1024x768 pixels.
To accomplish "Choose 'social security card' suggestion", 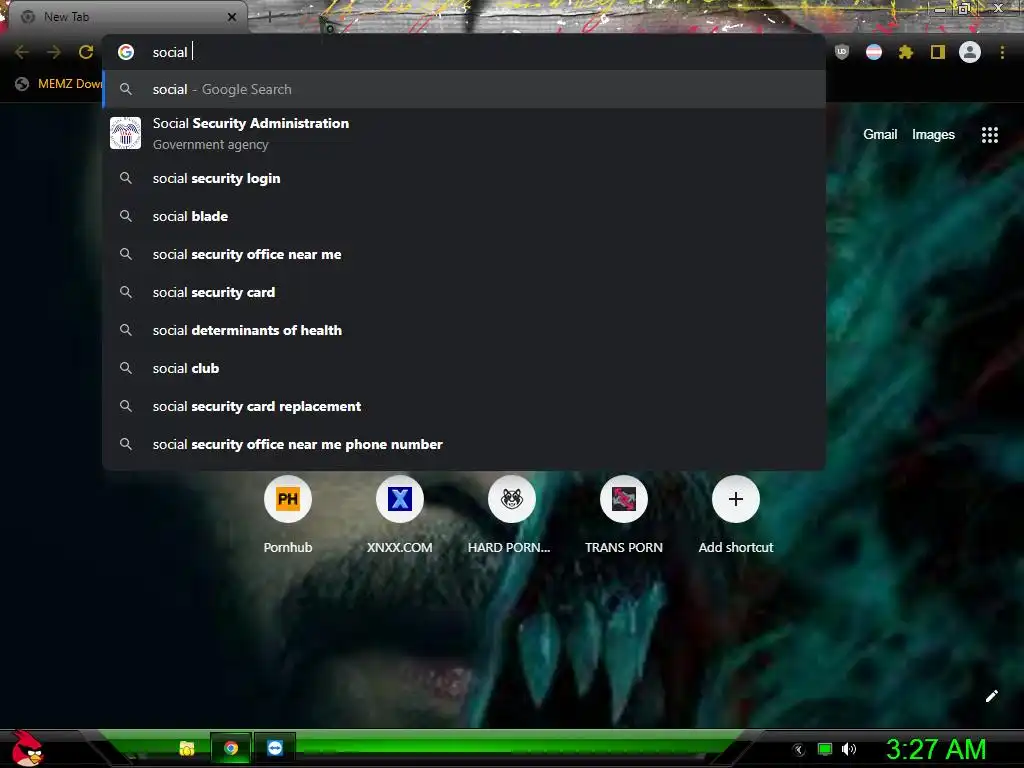I will (x=464, y=292).
